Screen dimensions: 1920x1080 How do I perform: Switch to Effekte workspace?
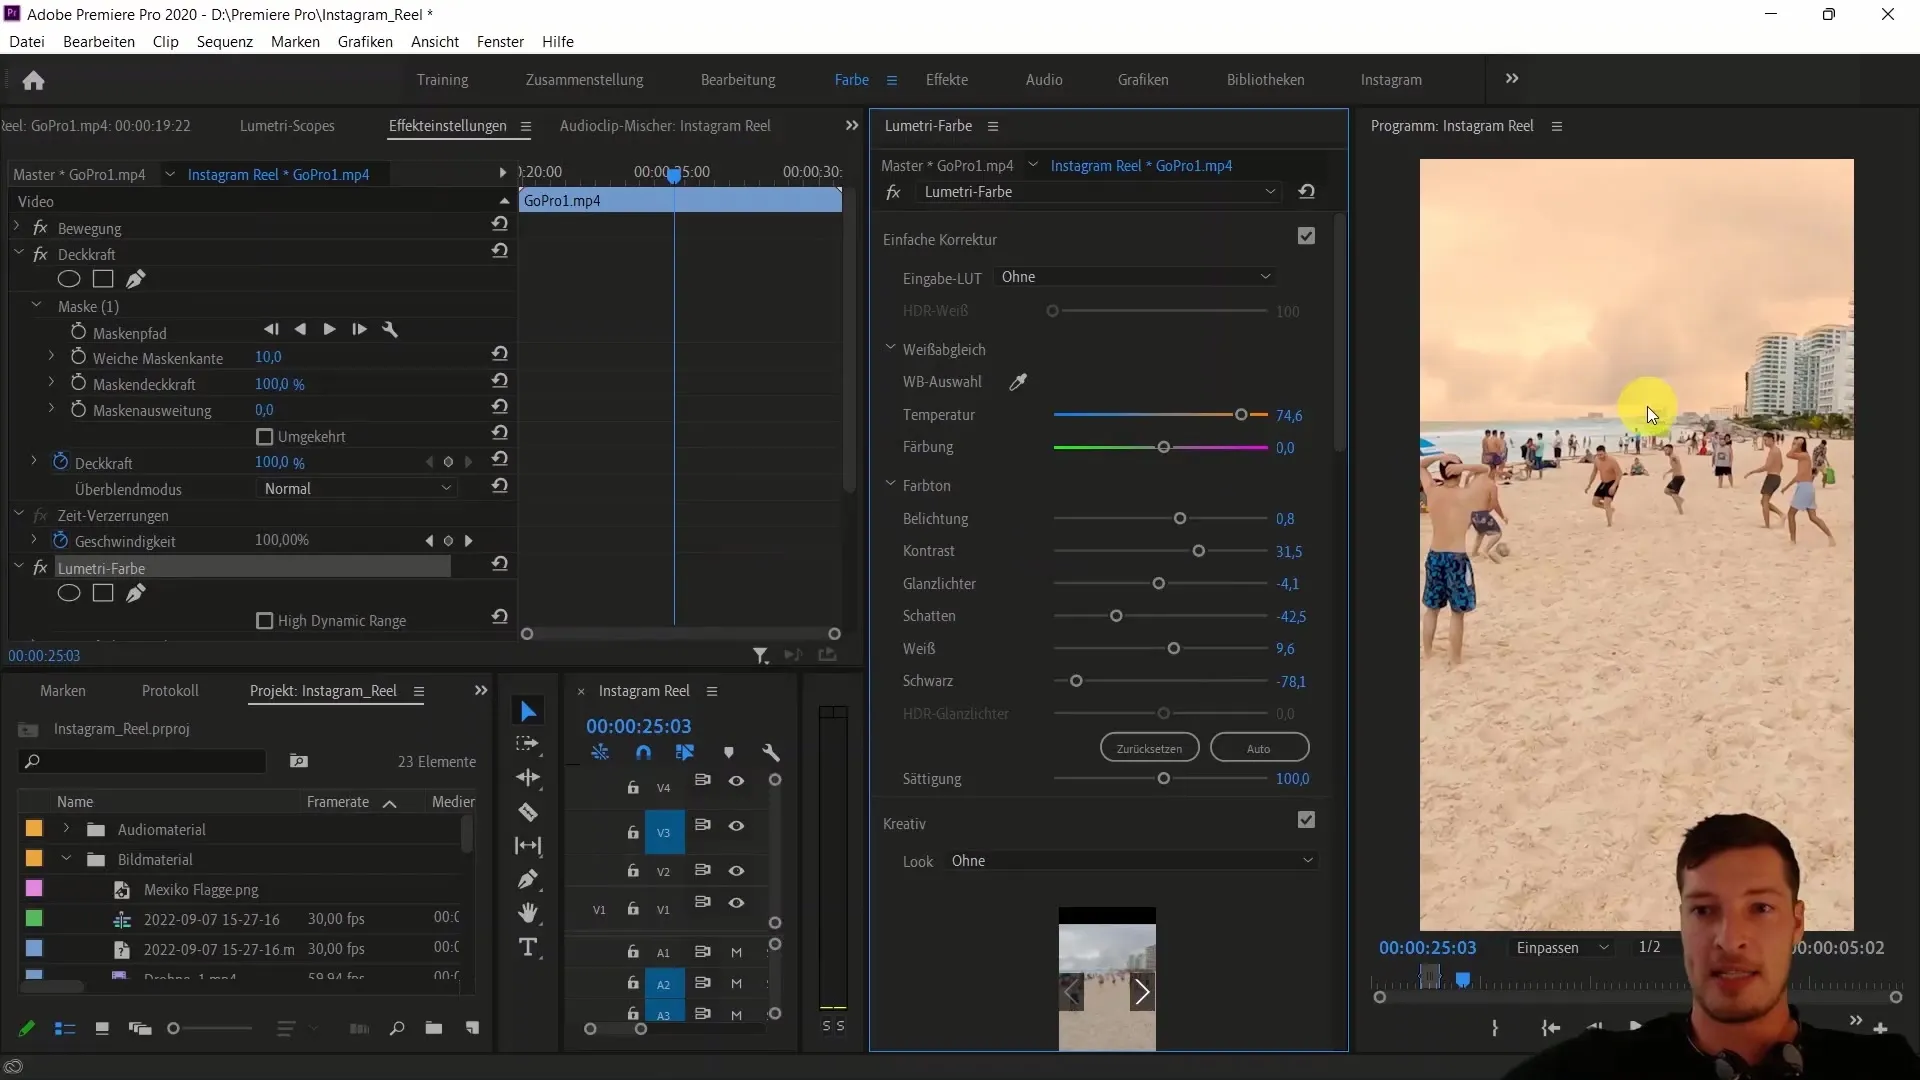[946, 80]
